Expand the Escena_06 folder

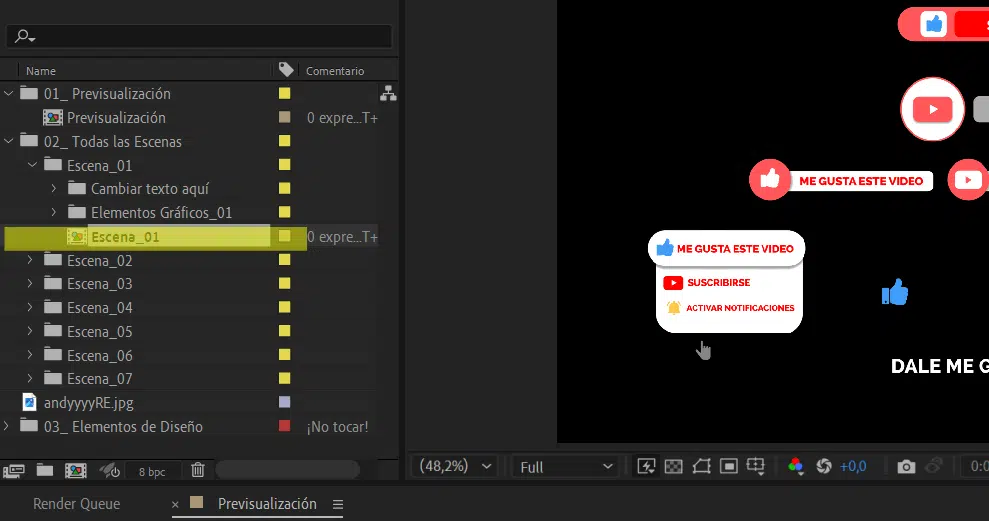(x=30, y=354)
